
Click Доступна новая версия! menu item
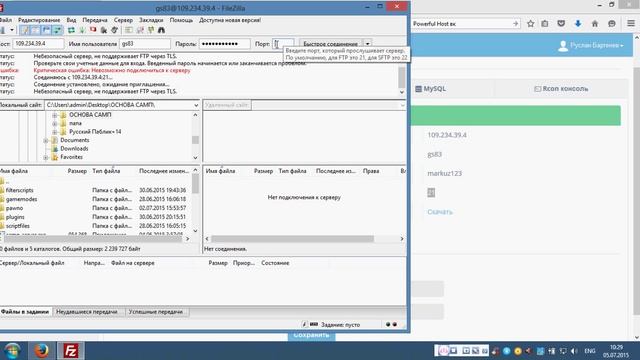point(230,20)
